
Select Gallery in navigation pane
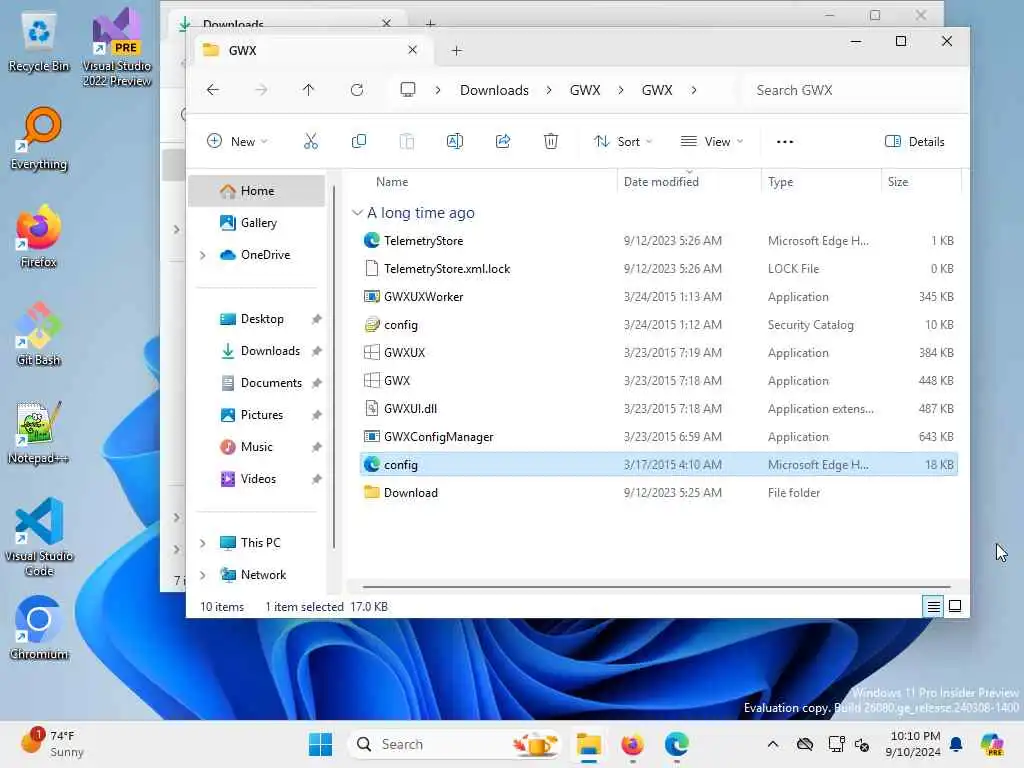[x=257, y=223]
